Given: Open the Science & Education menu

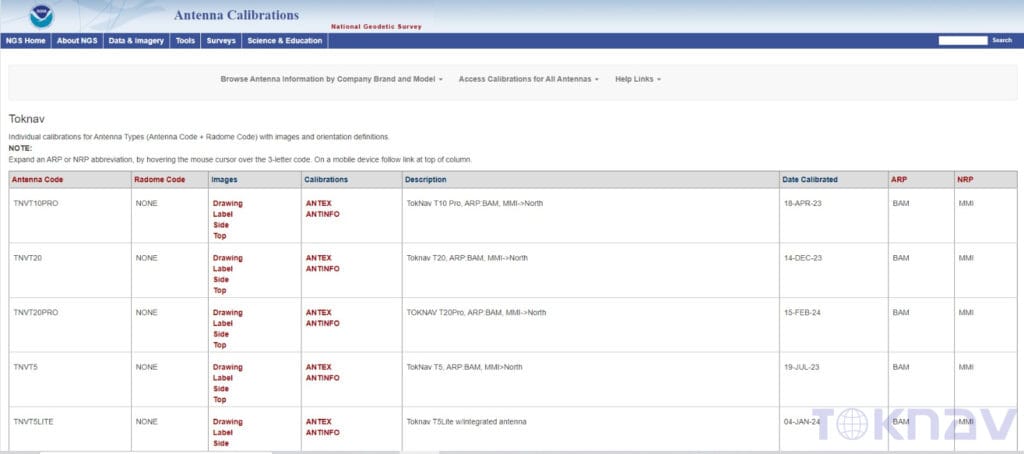Looking at the screenshot, I should 285,41.
